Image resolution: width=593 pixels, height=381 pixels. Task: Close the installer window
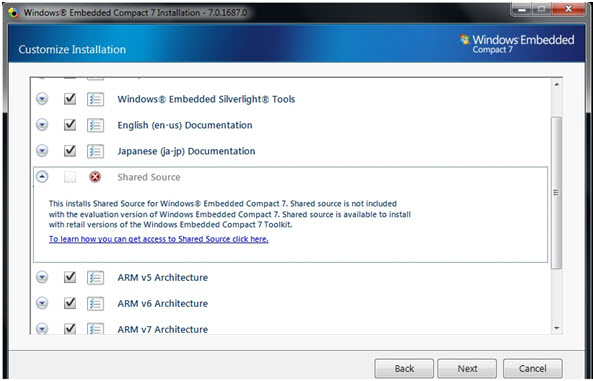[x=568, y=9]
